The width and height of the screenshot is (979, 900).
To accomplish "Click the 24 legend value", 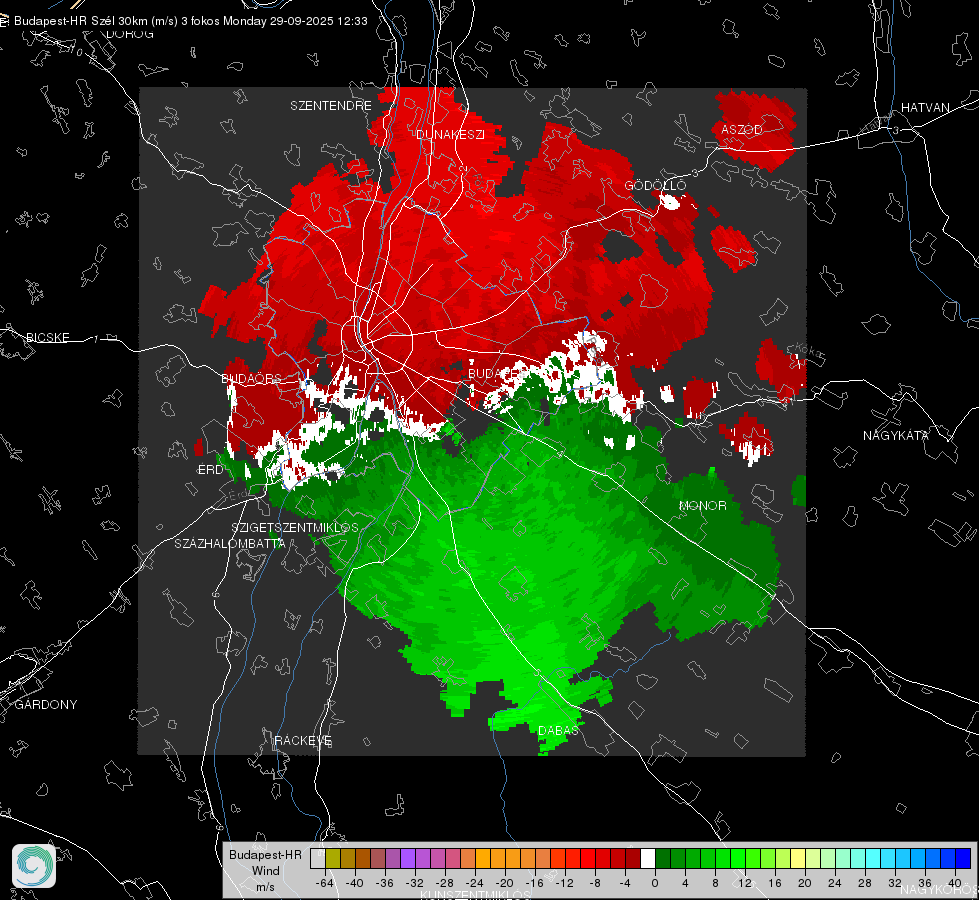I will click(835, 883).
